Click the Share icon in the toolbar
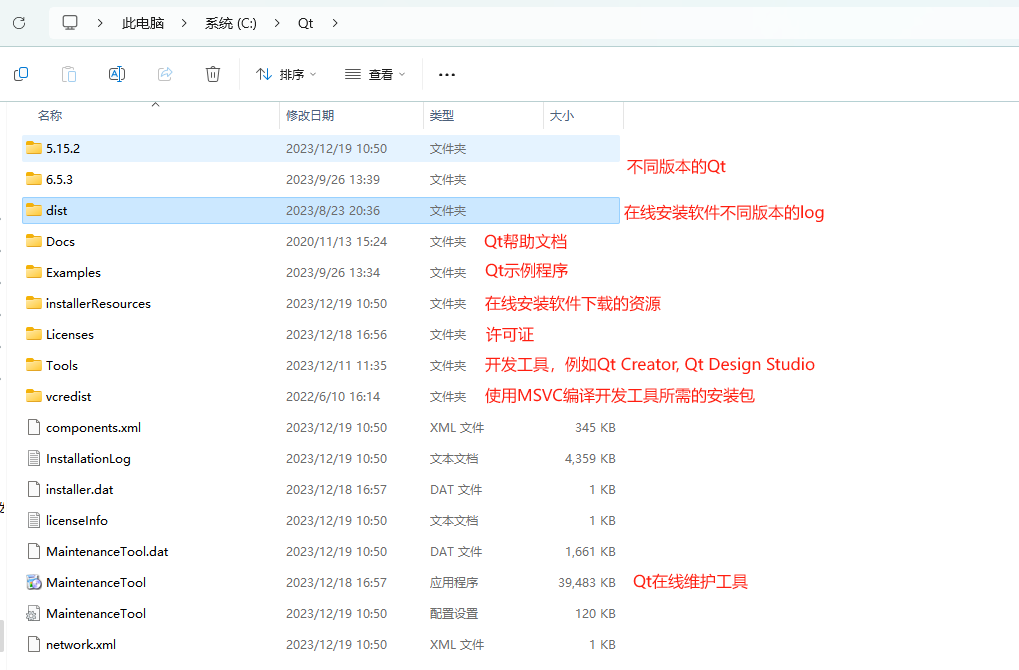Screen dimensions: 1019x670 (x=165, y=74)
